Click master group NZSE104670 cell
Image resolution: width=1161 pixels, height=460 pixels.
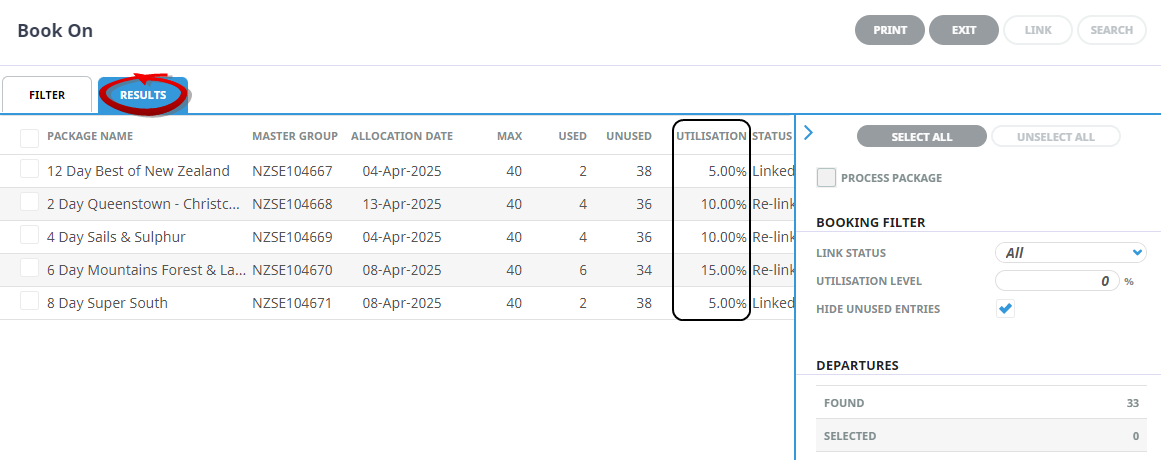(292, 270)
